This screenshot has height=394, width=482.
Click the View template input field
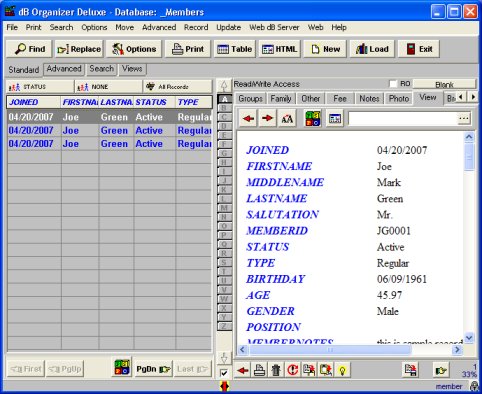[x=403, y=118]
